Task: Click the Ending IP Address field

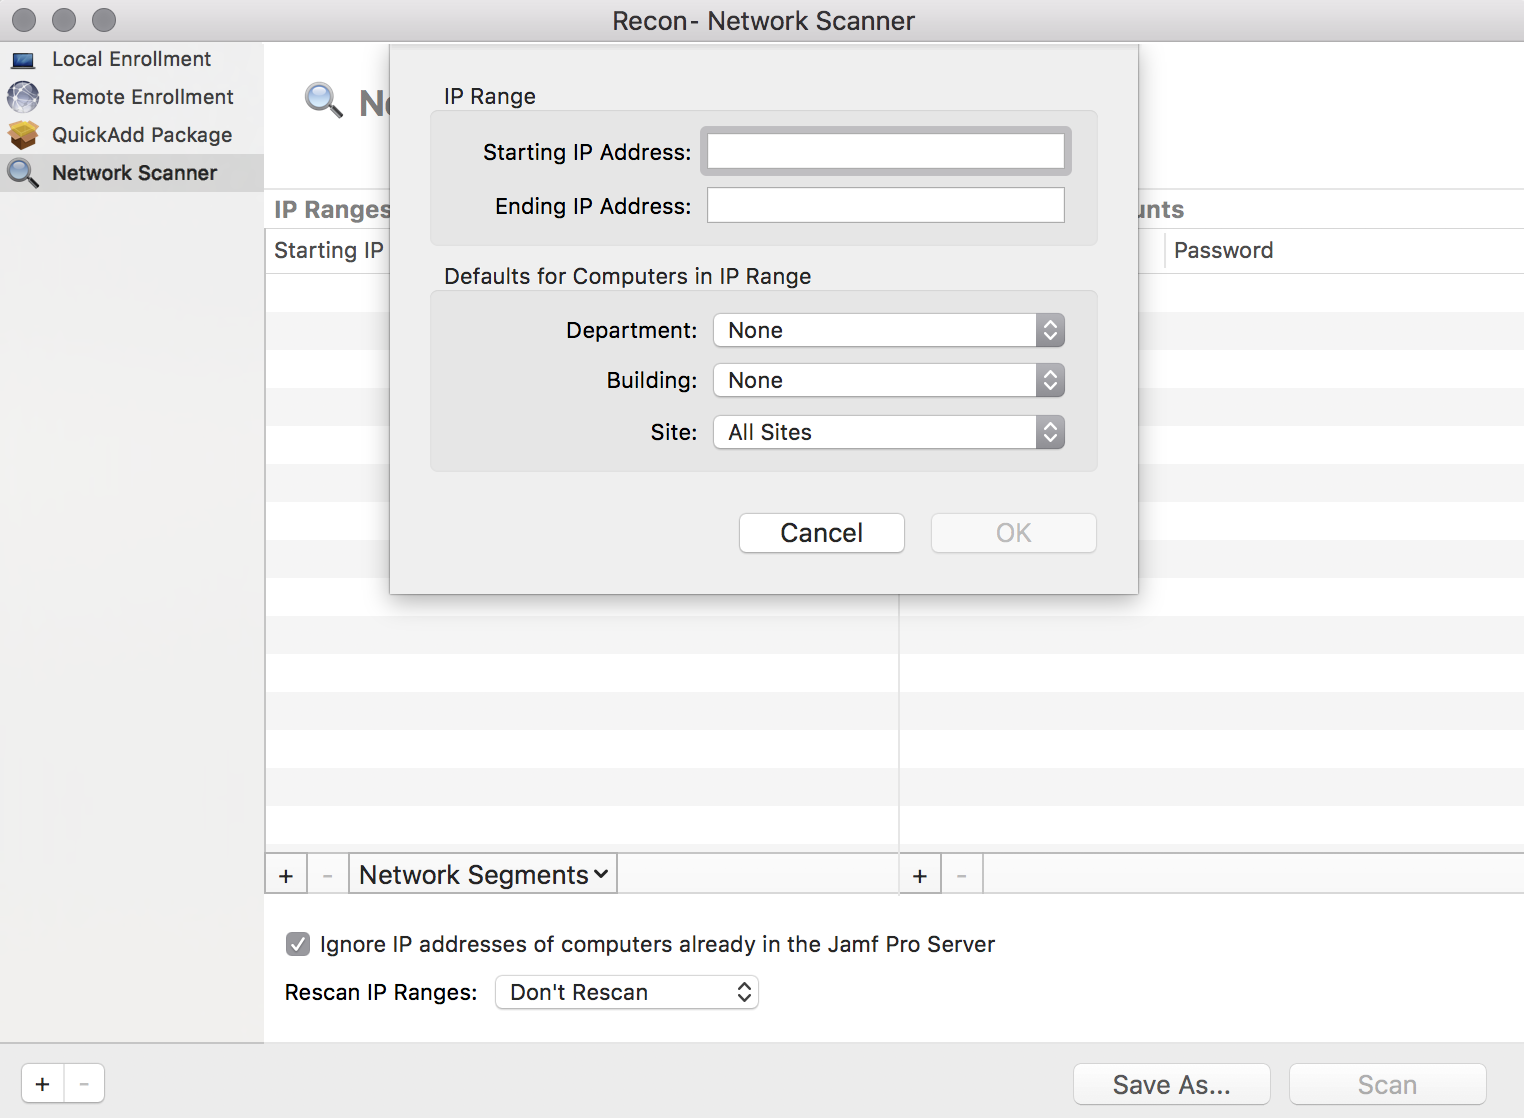Action: 885,206
